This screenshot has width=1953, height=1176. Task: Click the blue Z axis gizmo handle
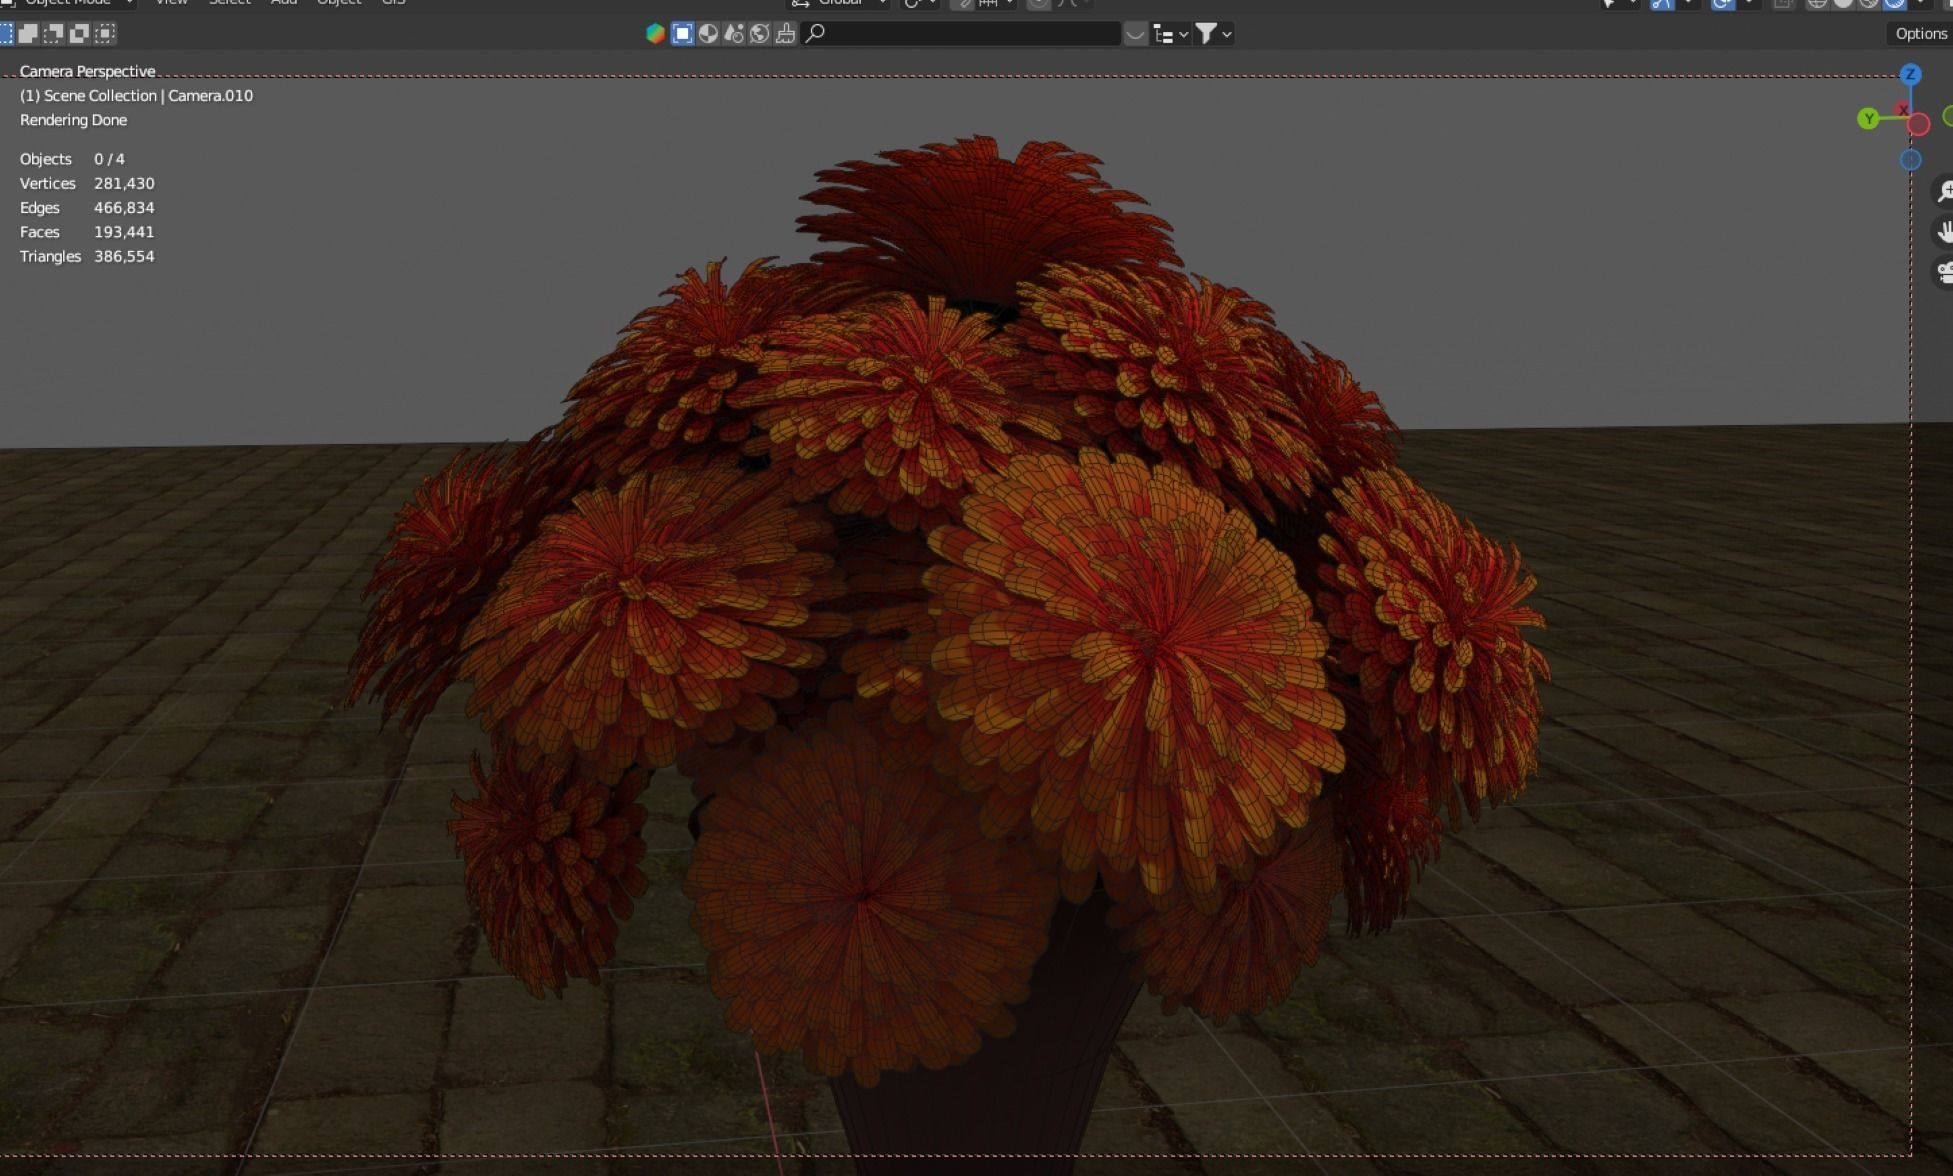(1910, 74)
